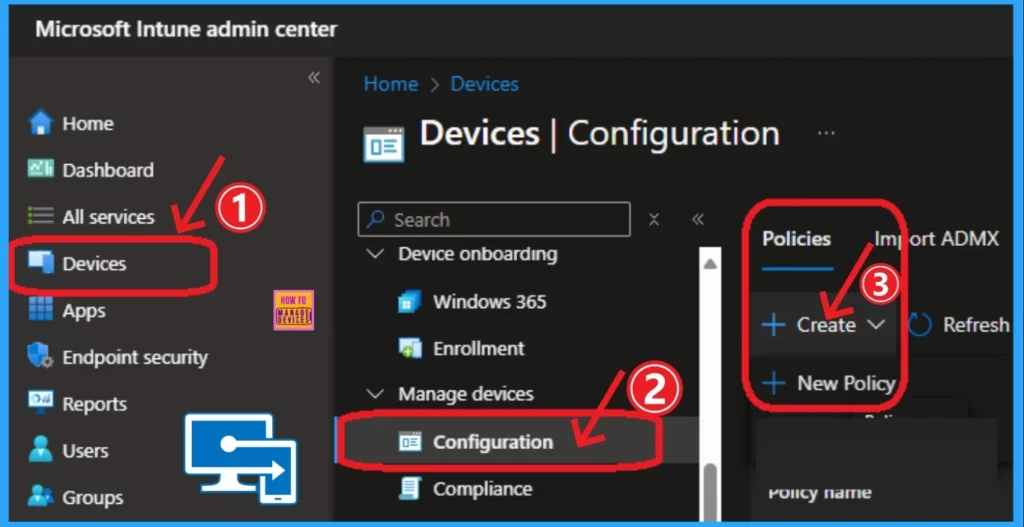Click the Home house icon in sidebar
Image resolution: width=1024 pixels, height=527 pixels.
[40, 123]
